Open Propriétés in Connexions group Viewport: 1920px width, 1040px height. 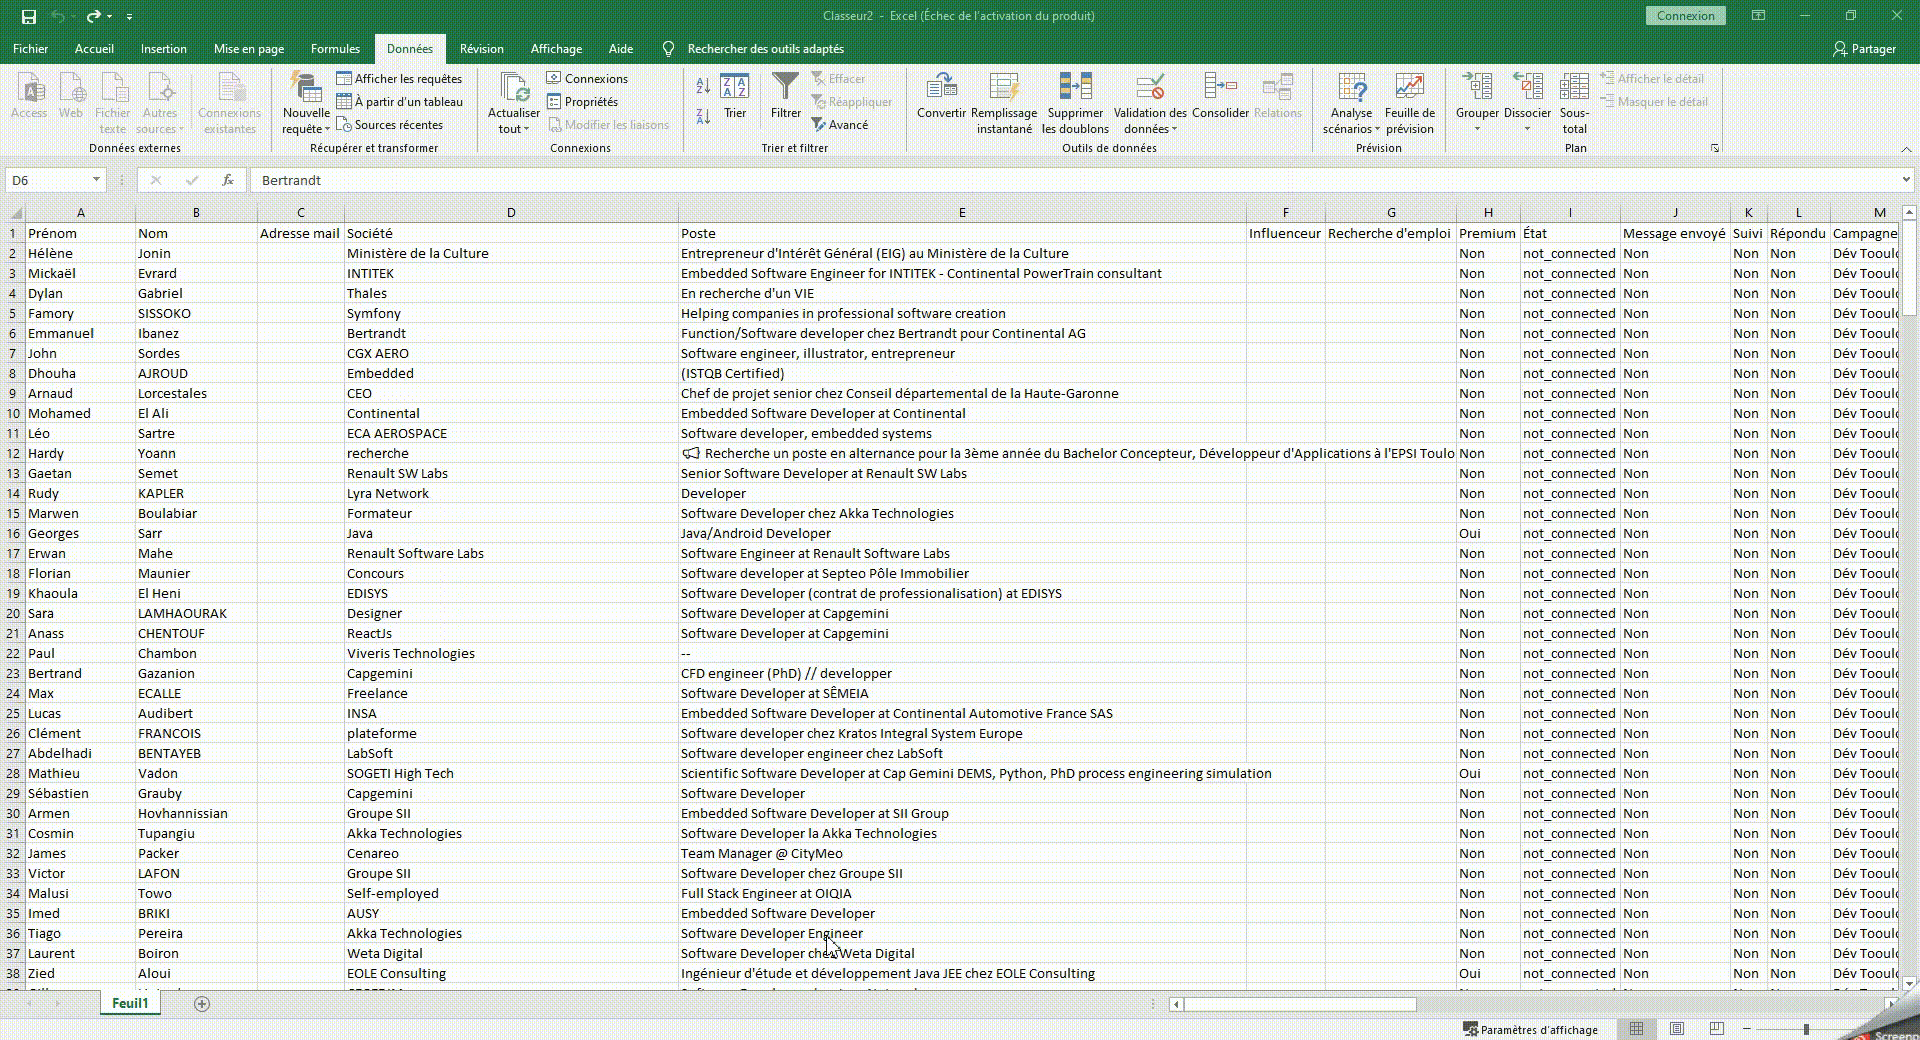pos(582,101)
